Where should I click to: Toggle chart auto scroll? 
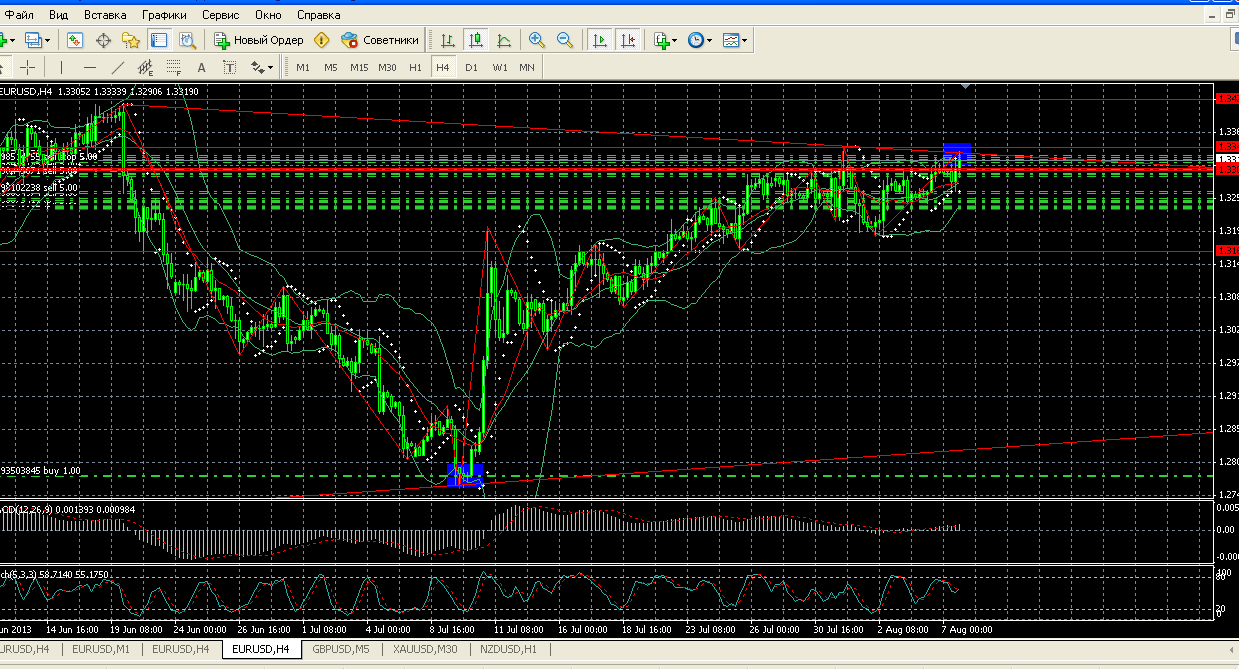(x=600, y=40)
